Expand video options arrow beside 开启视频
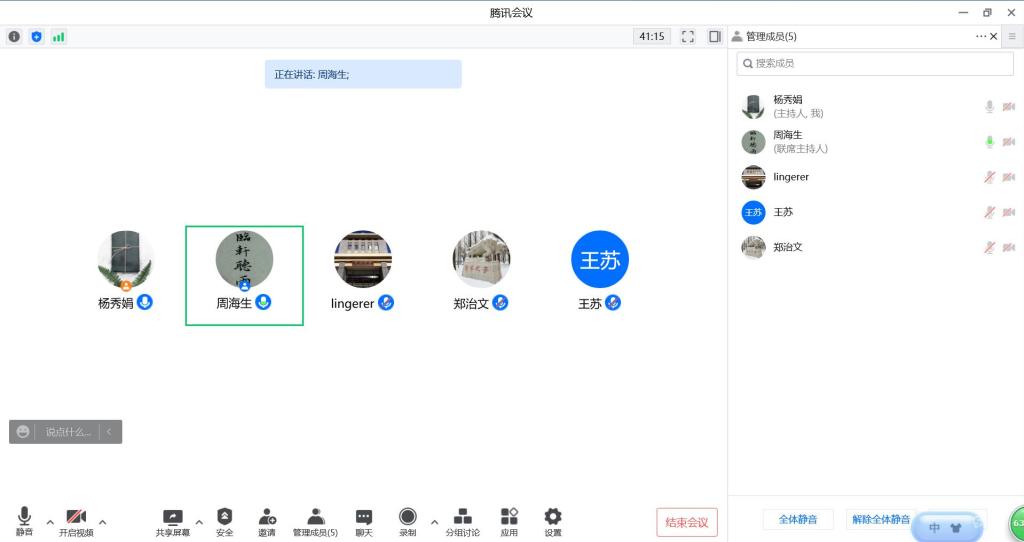This screenshot has height=542, width=1024. click(102, 522)
